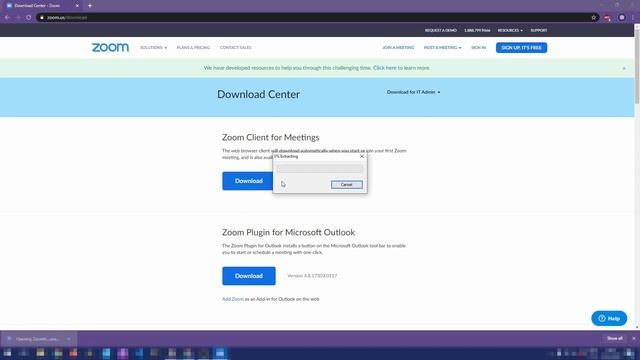Open a new browser tab with plus
Viewport: 640px width, 360px height.
click(x=90, y=6)
